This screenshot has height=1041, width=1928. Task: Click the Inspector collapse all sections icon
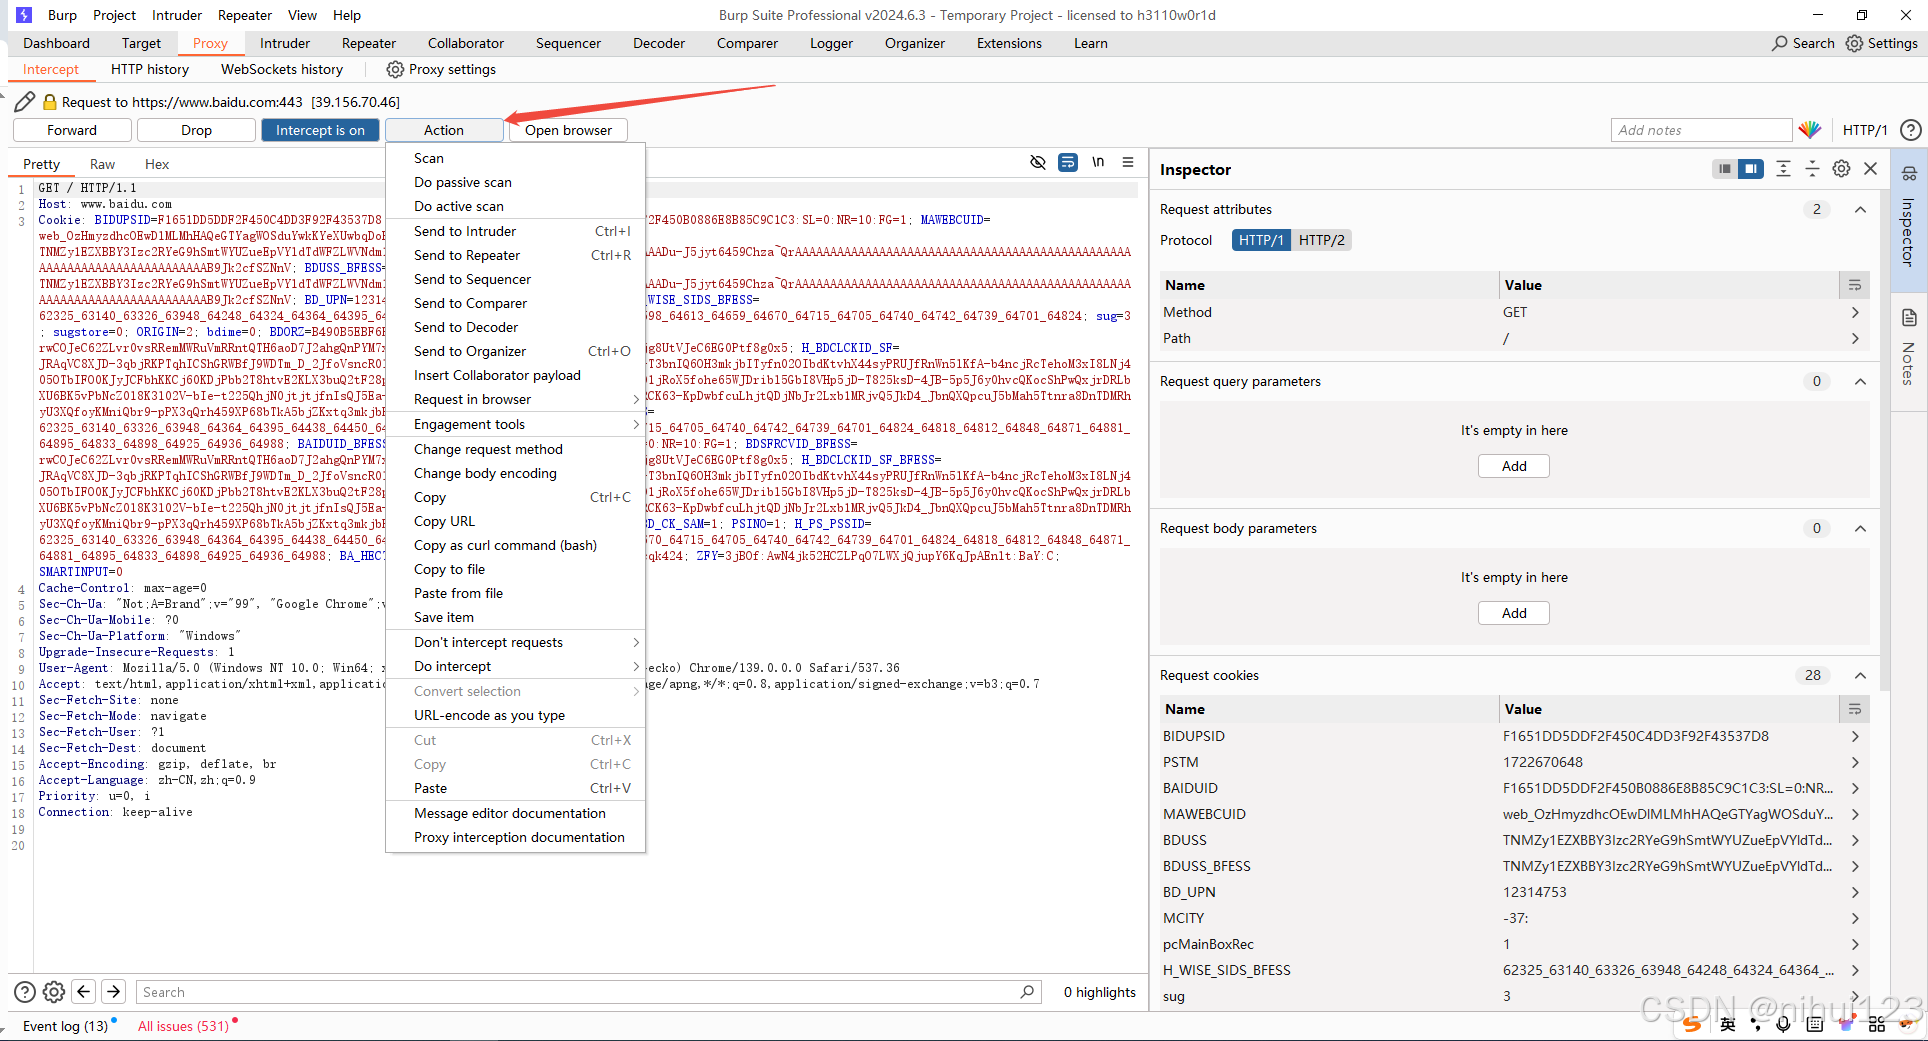coord(1812,169)
